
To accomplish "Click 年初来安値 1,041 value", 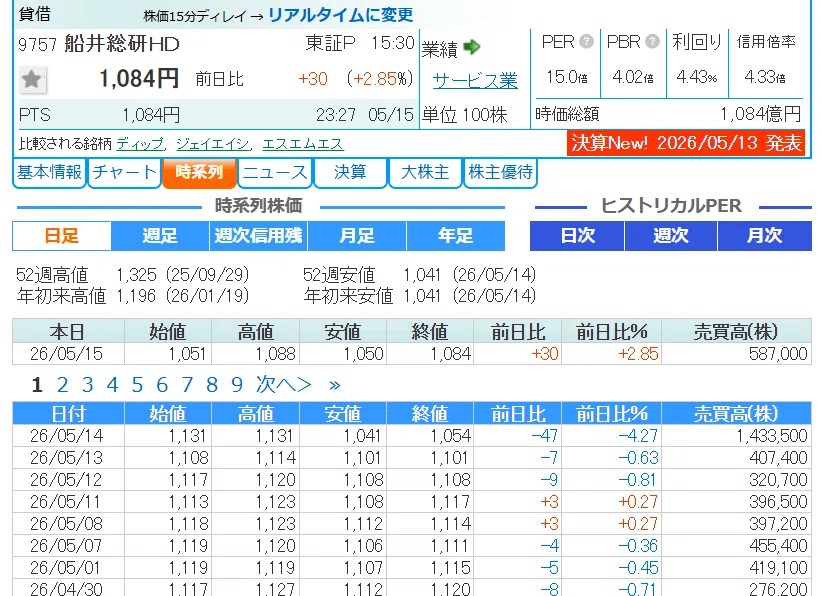I will pos(422,296).
